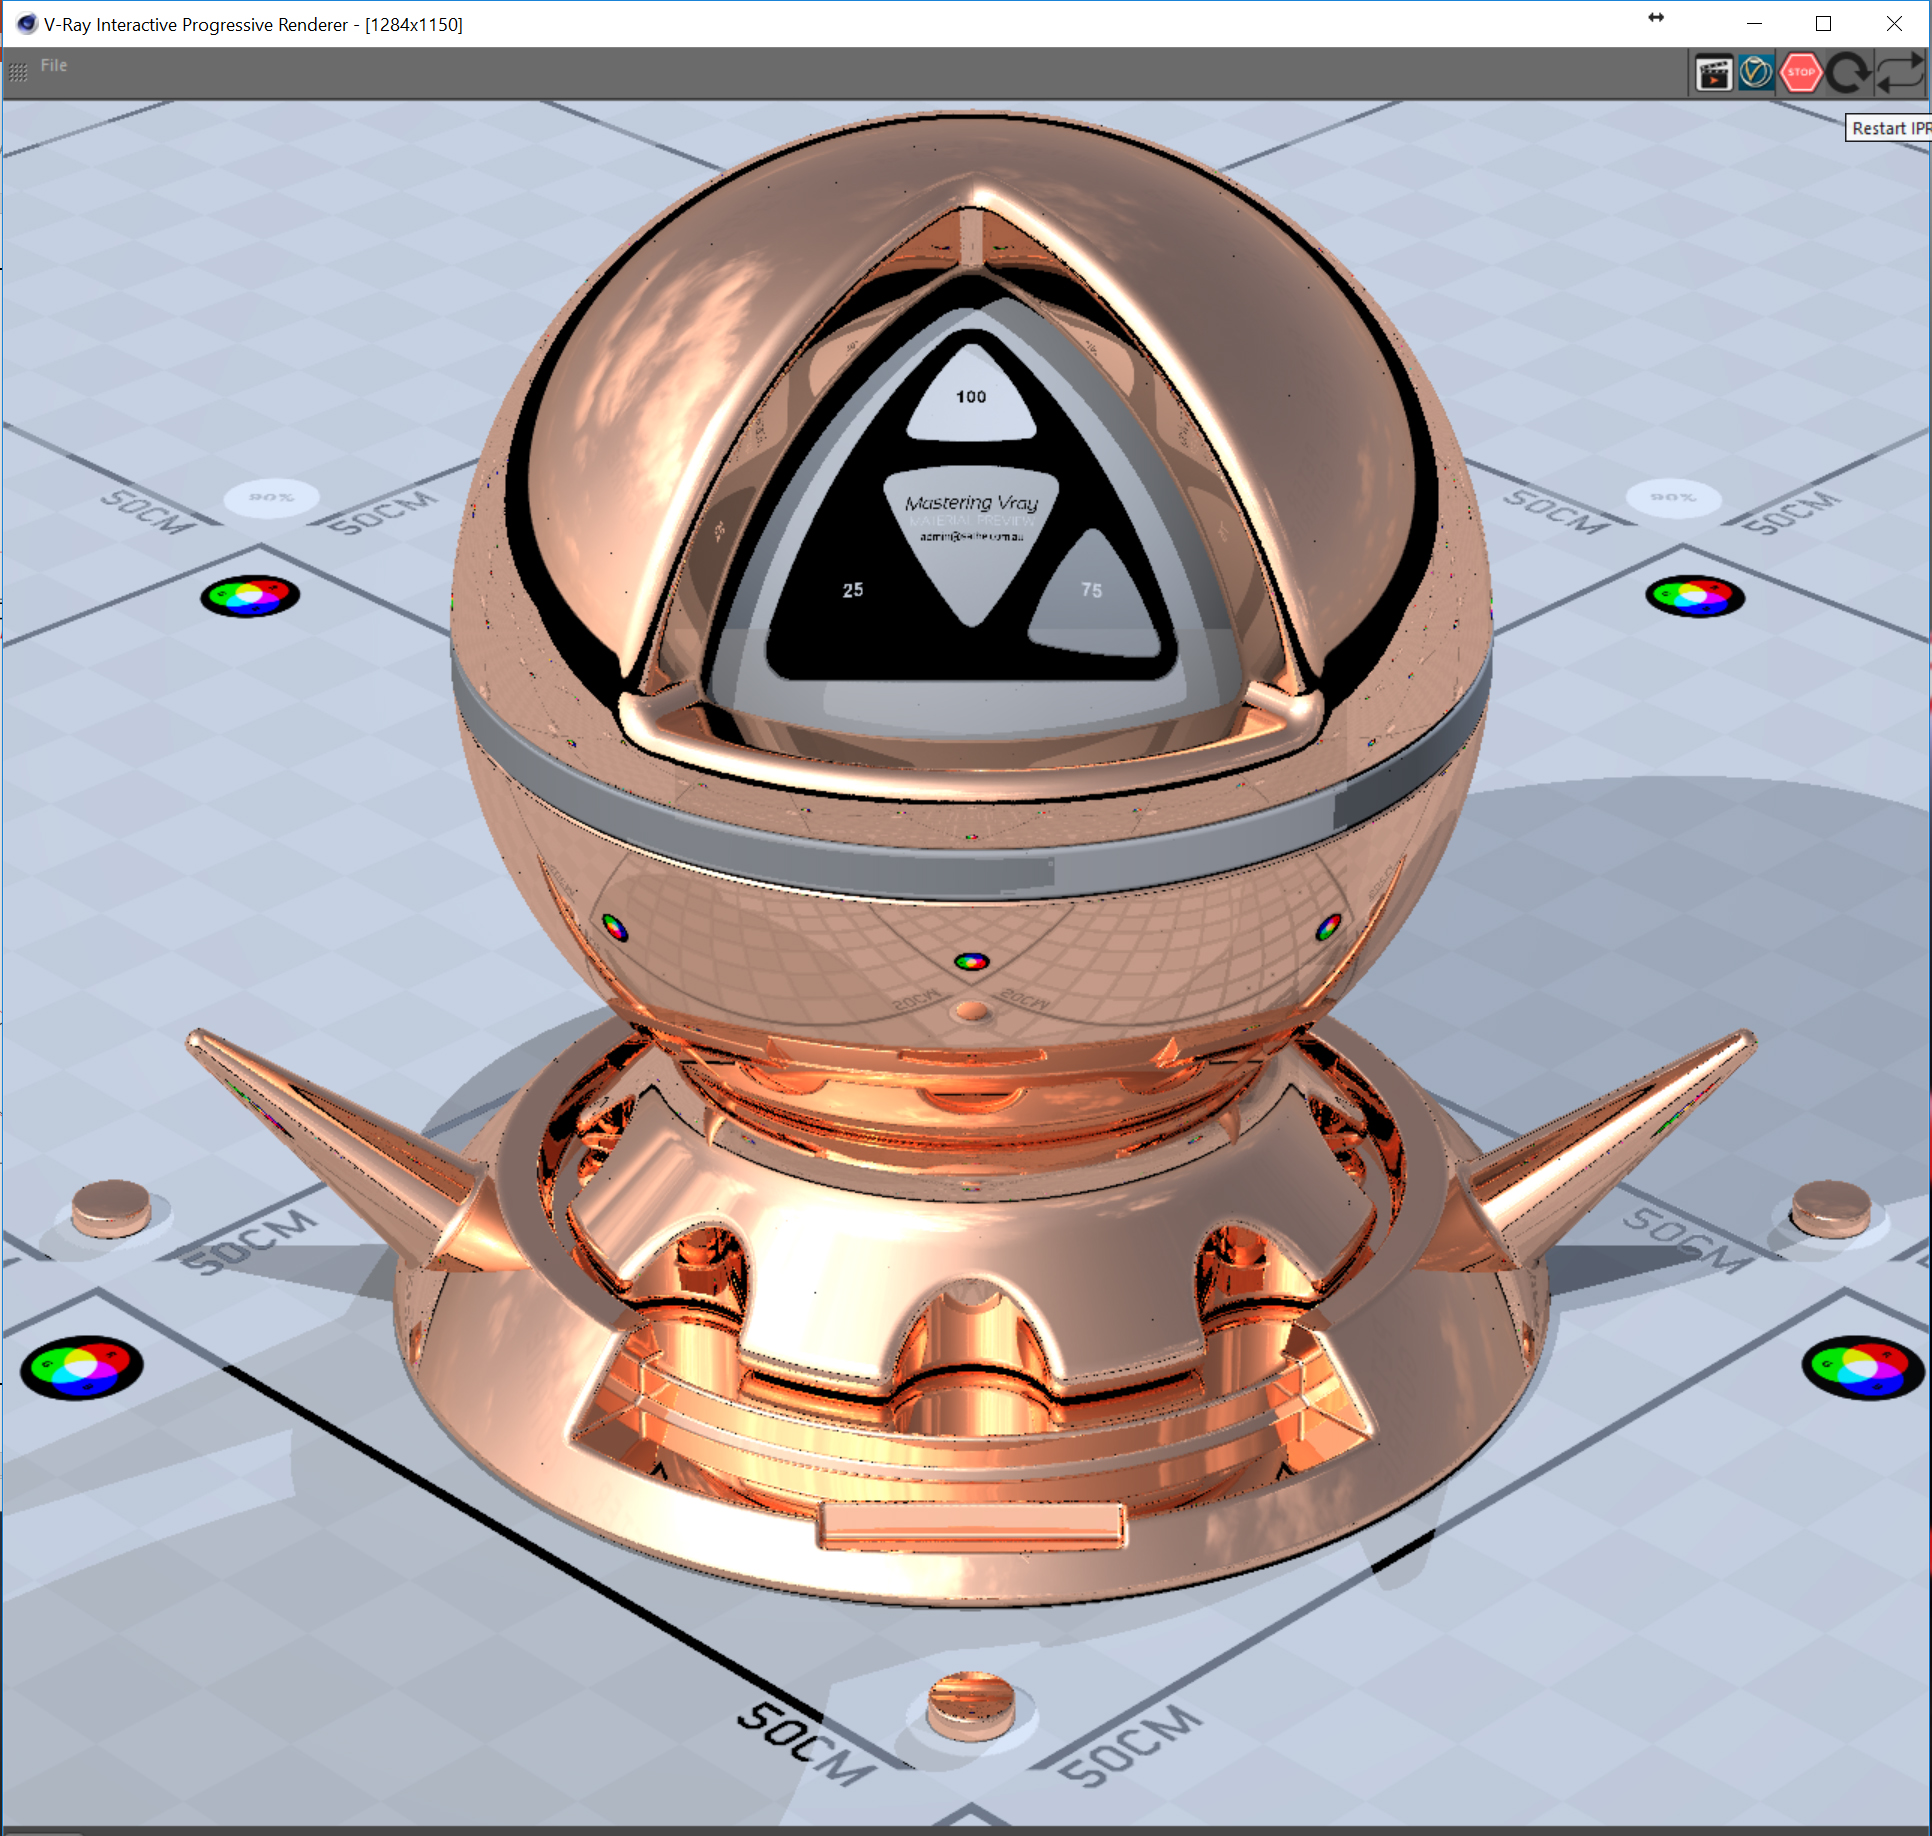The height and width of the screenshot is (1836, 1932).
Task: Click the Cinema 4D app icon in title bar
Action: click(26, 24)
